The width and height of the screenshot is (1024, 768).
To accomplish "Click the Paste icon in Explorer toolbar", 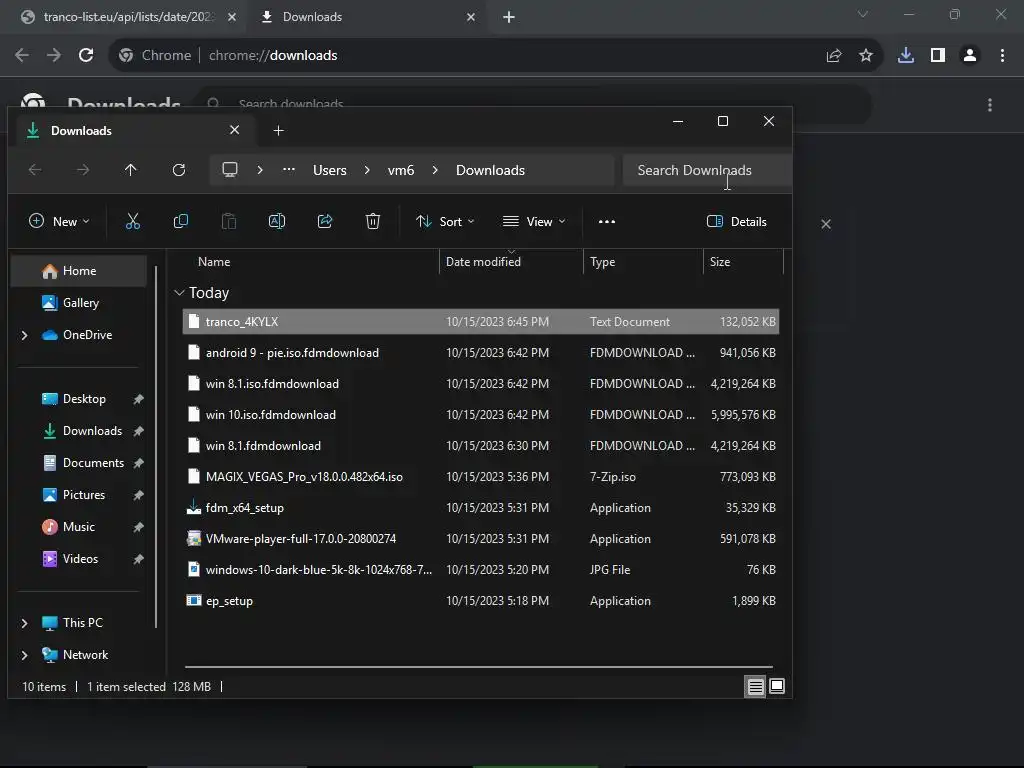I will pyautogui.click(x=229, y=221).
